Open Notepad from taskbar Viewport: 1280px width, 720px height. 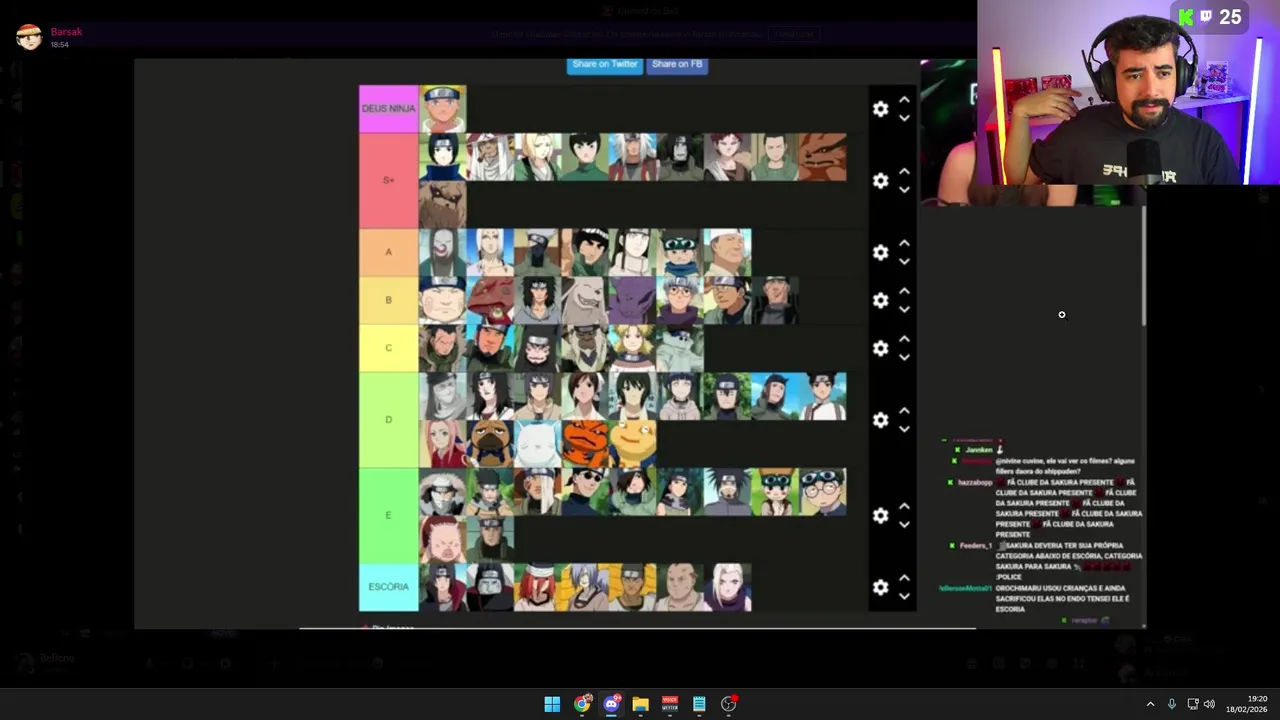coord(699,704)
